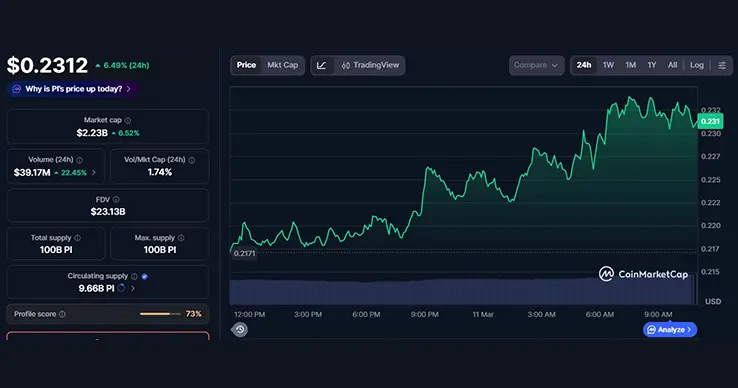The image size is (738, 388).
Task: Click the 9:00 PM time axis label
Action: click(425, 315)
